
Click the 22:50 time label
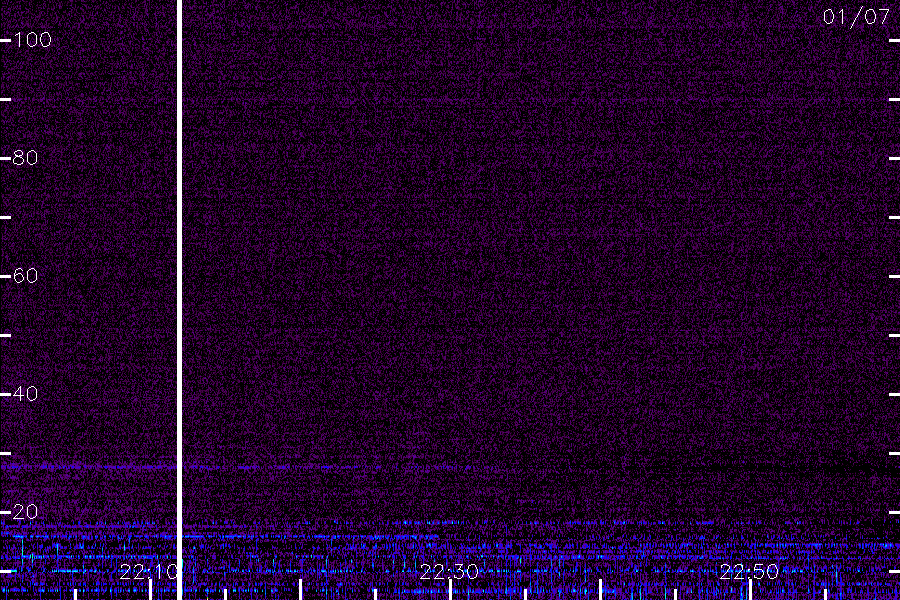[x=749, y=572]
